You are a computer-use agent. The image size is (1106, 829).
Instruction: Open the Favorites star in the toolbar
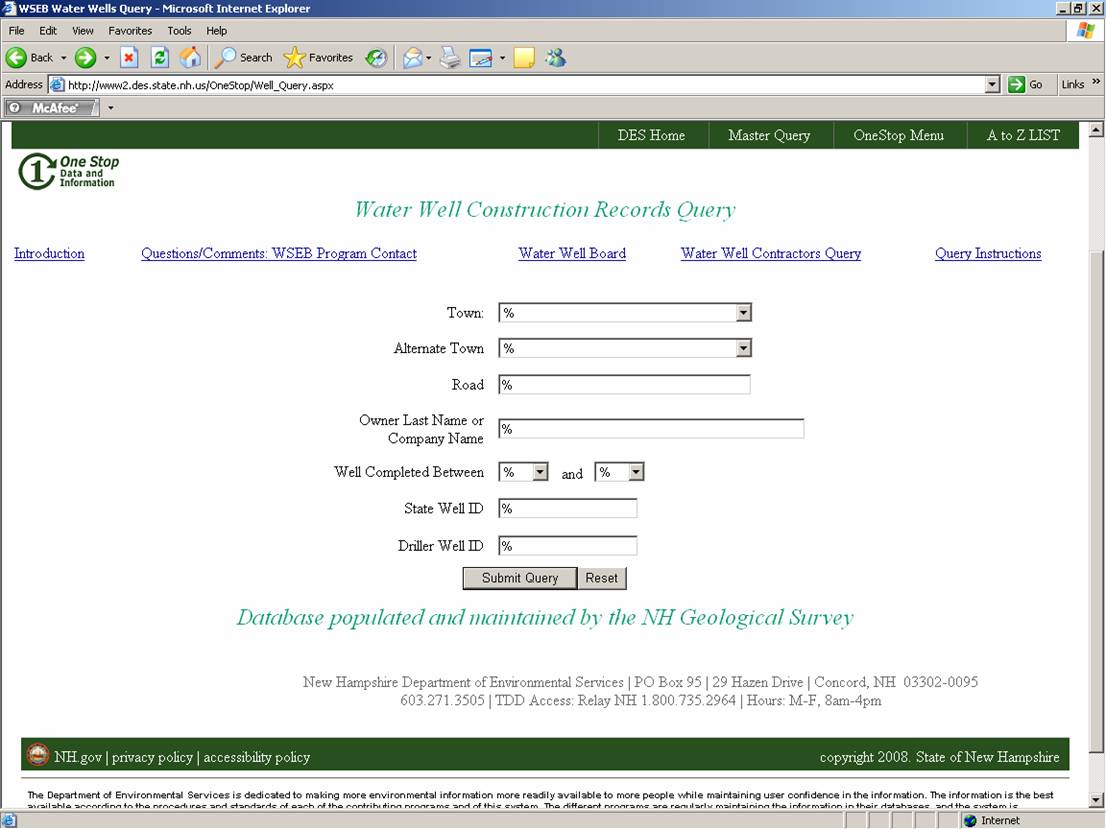318,58
